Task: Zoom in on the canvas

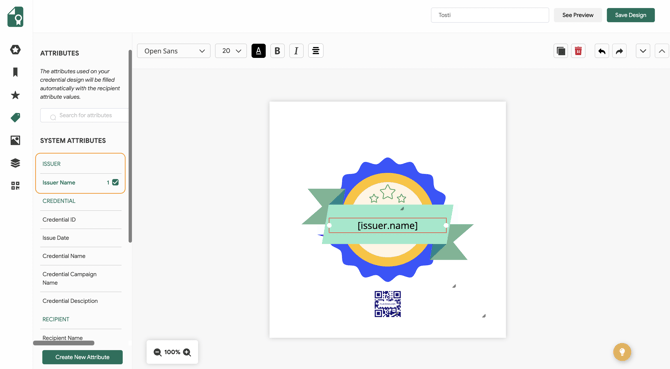Action: (187, 352)
